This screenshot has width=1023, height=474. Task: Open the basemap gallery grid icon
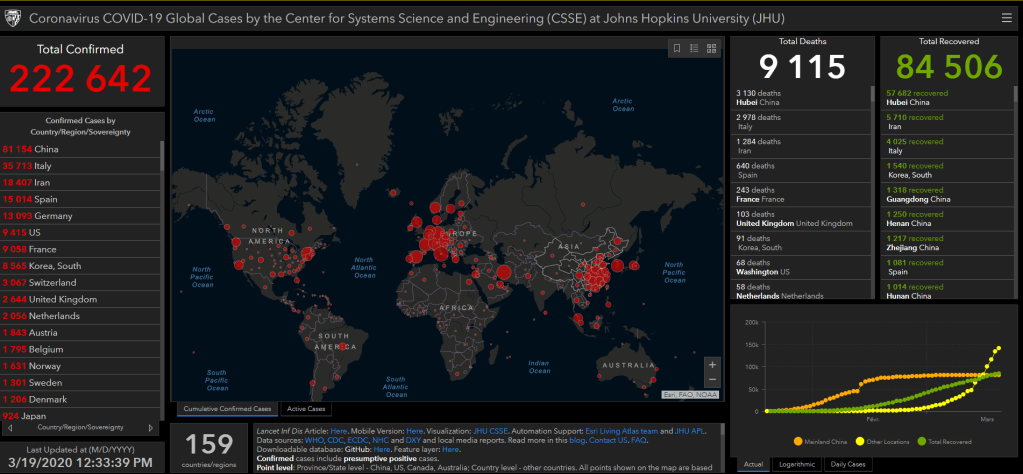711,48
